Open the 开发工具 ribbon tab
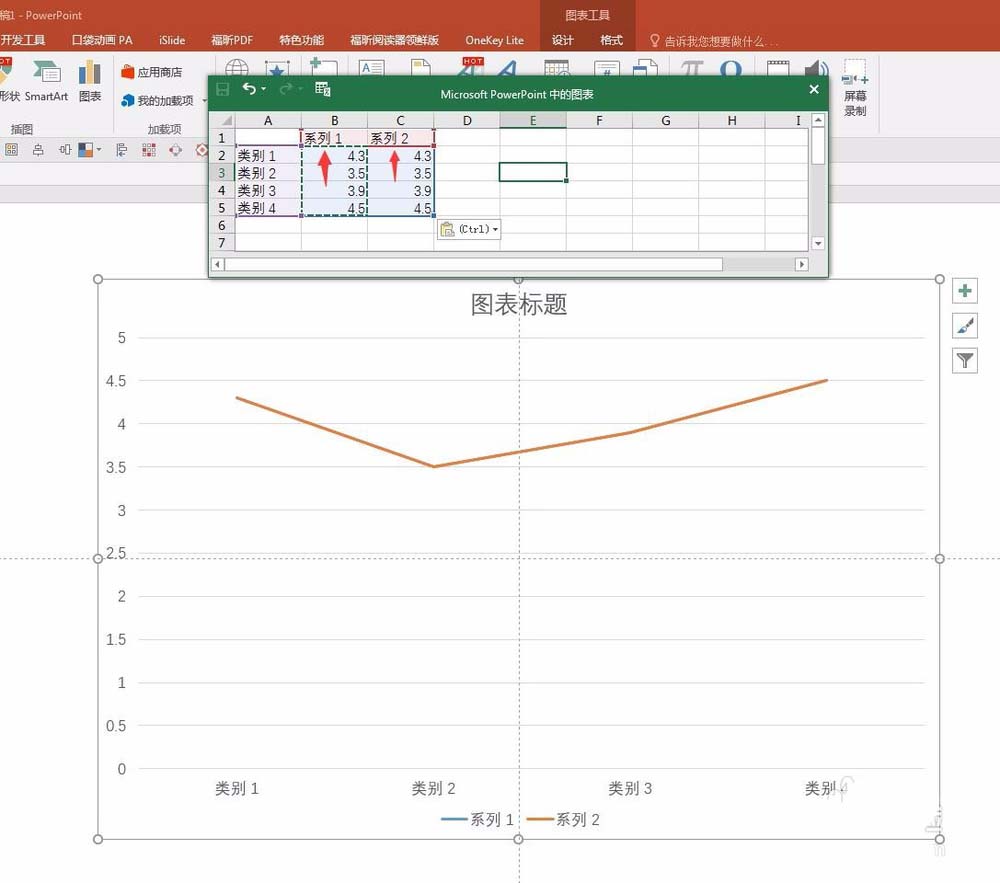The height and width of the screenshot is (883, 1000). pyautogui.click(x=23, y=40)
